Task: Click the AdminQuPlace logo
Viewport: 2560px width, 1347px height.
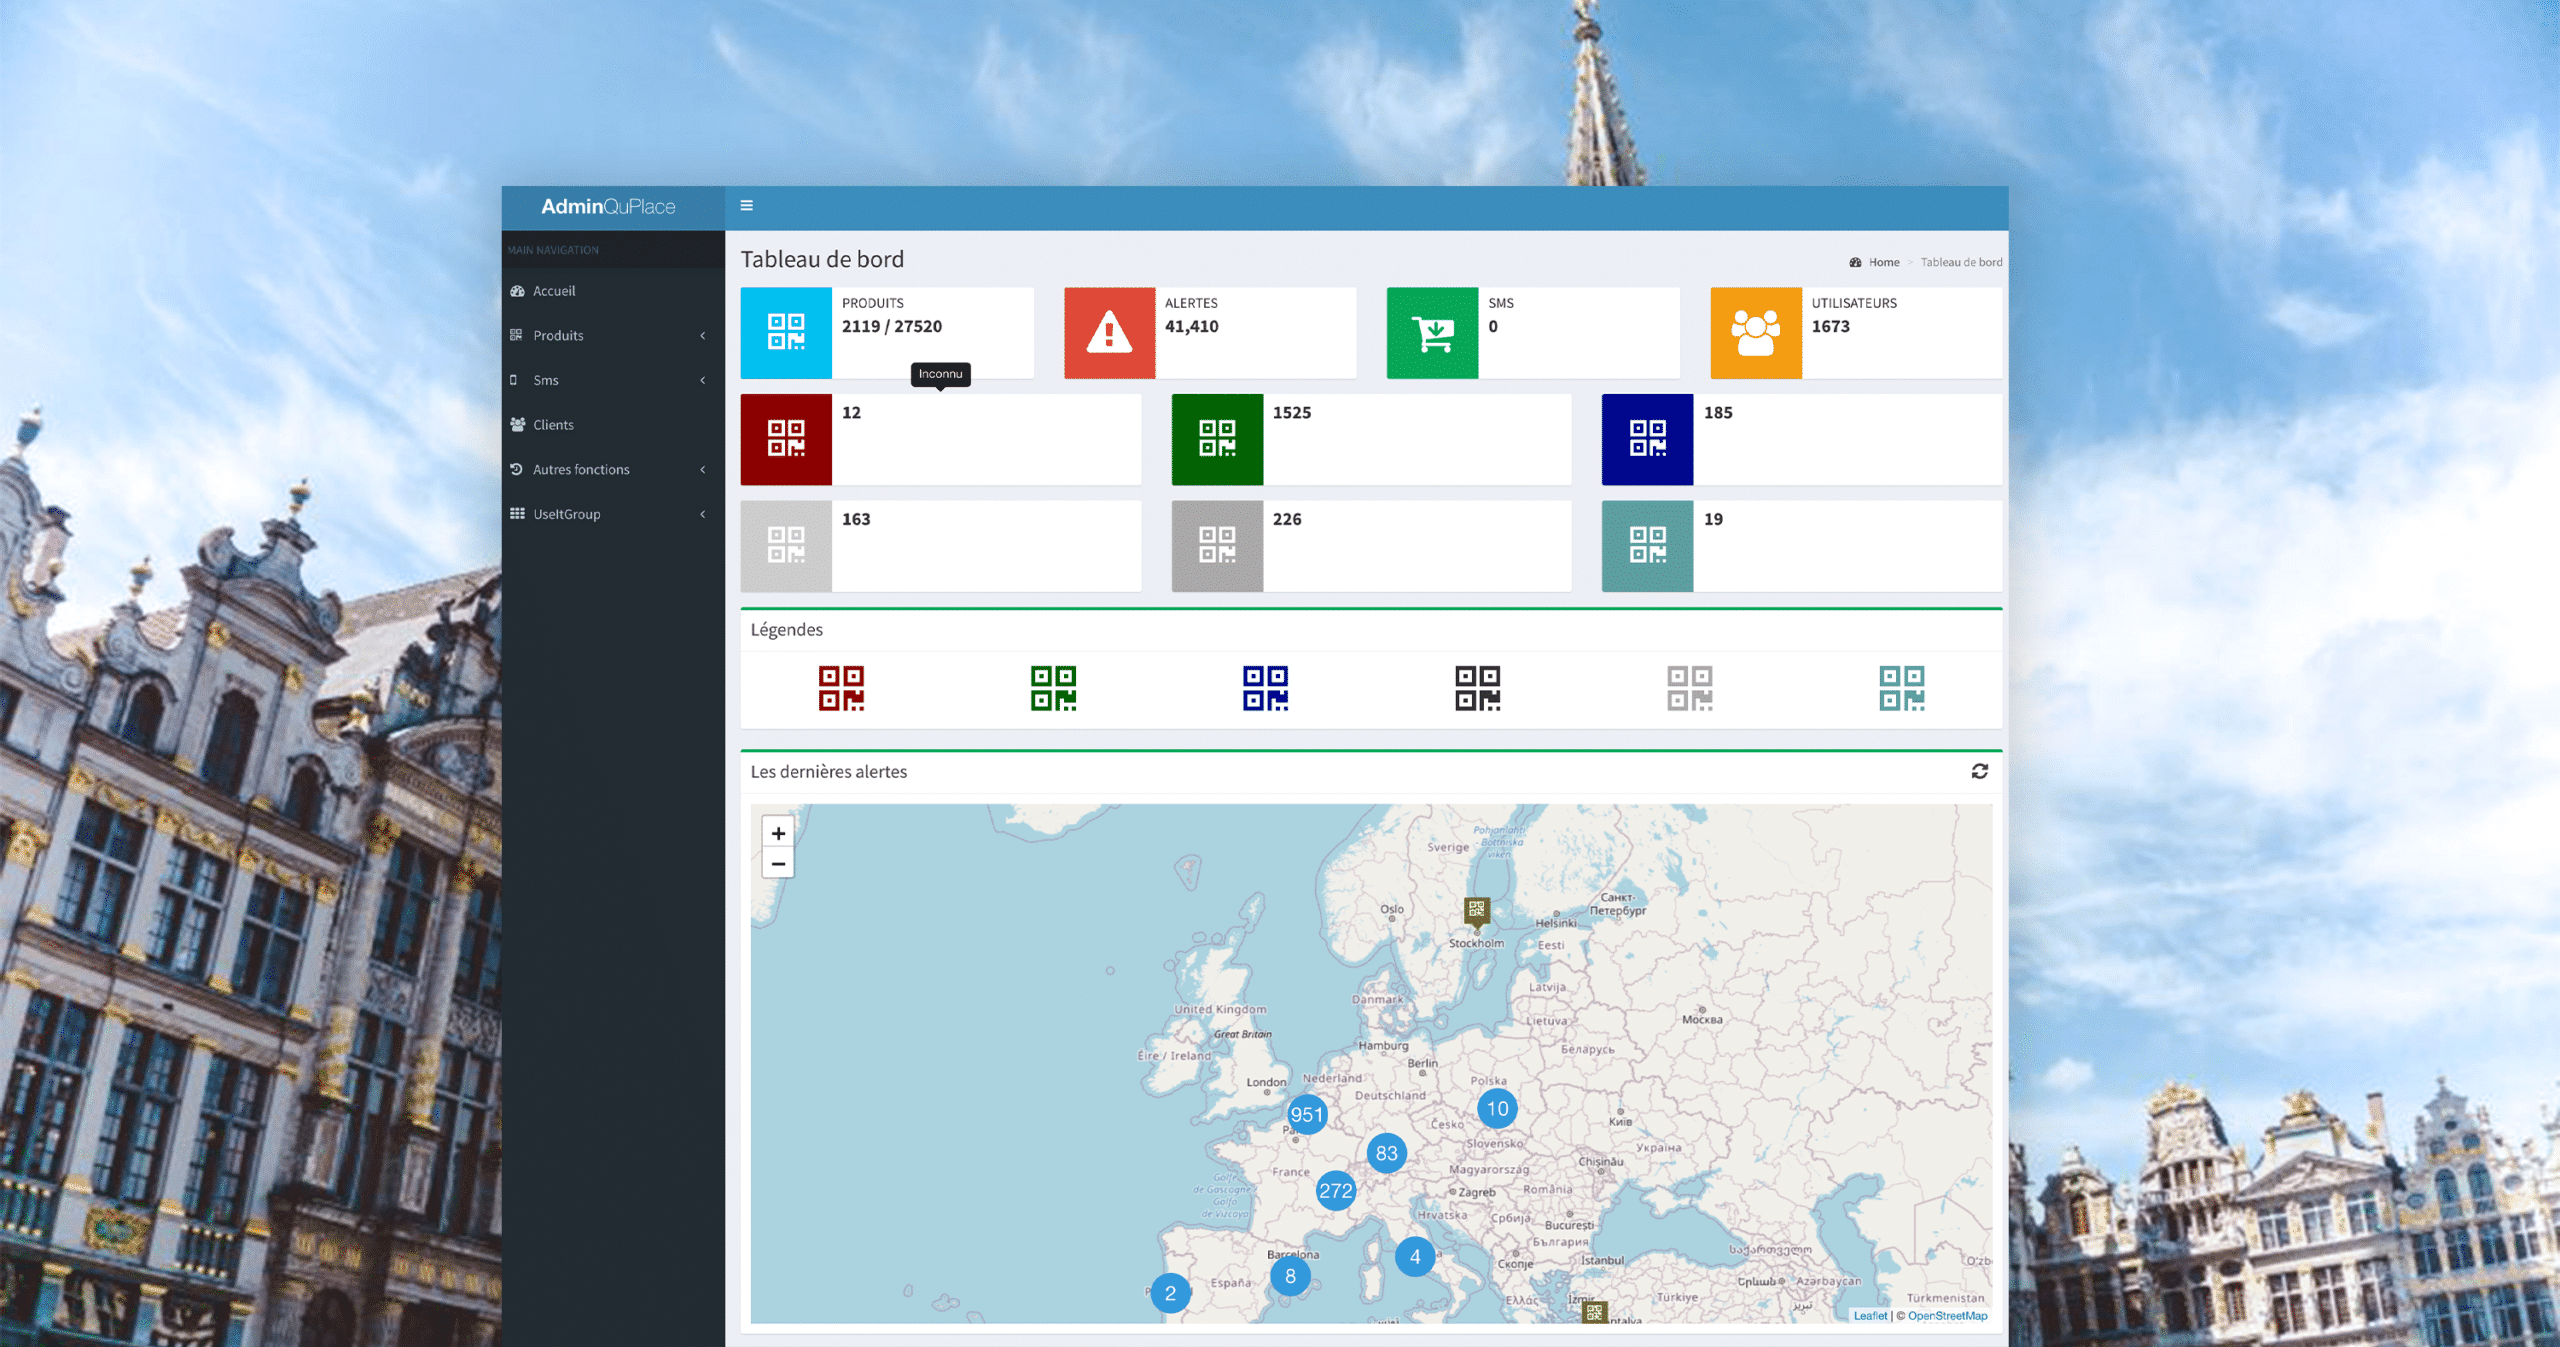Action: pyautogui.click(x=608, y=207)
